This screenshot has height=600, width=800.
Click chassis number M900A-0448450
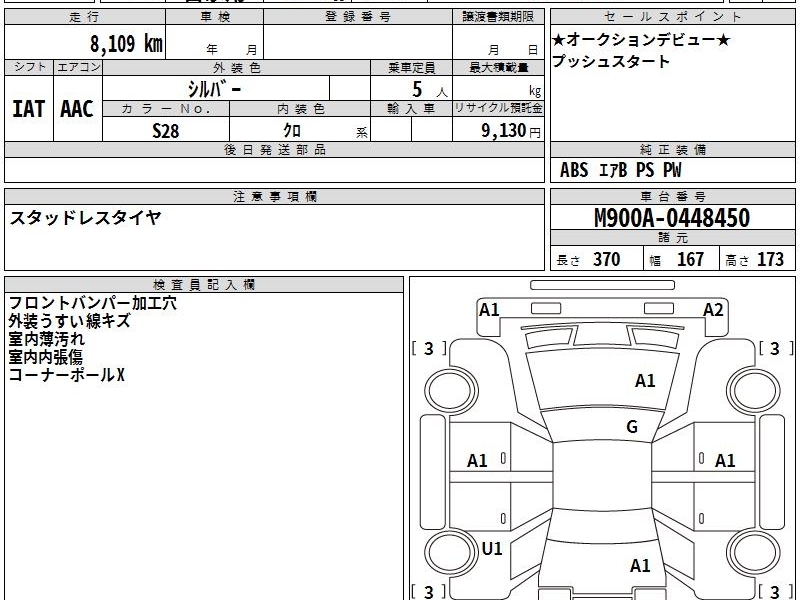672,218
